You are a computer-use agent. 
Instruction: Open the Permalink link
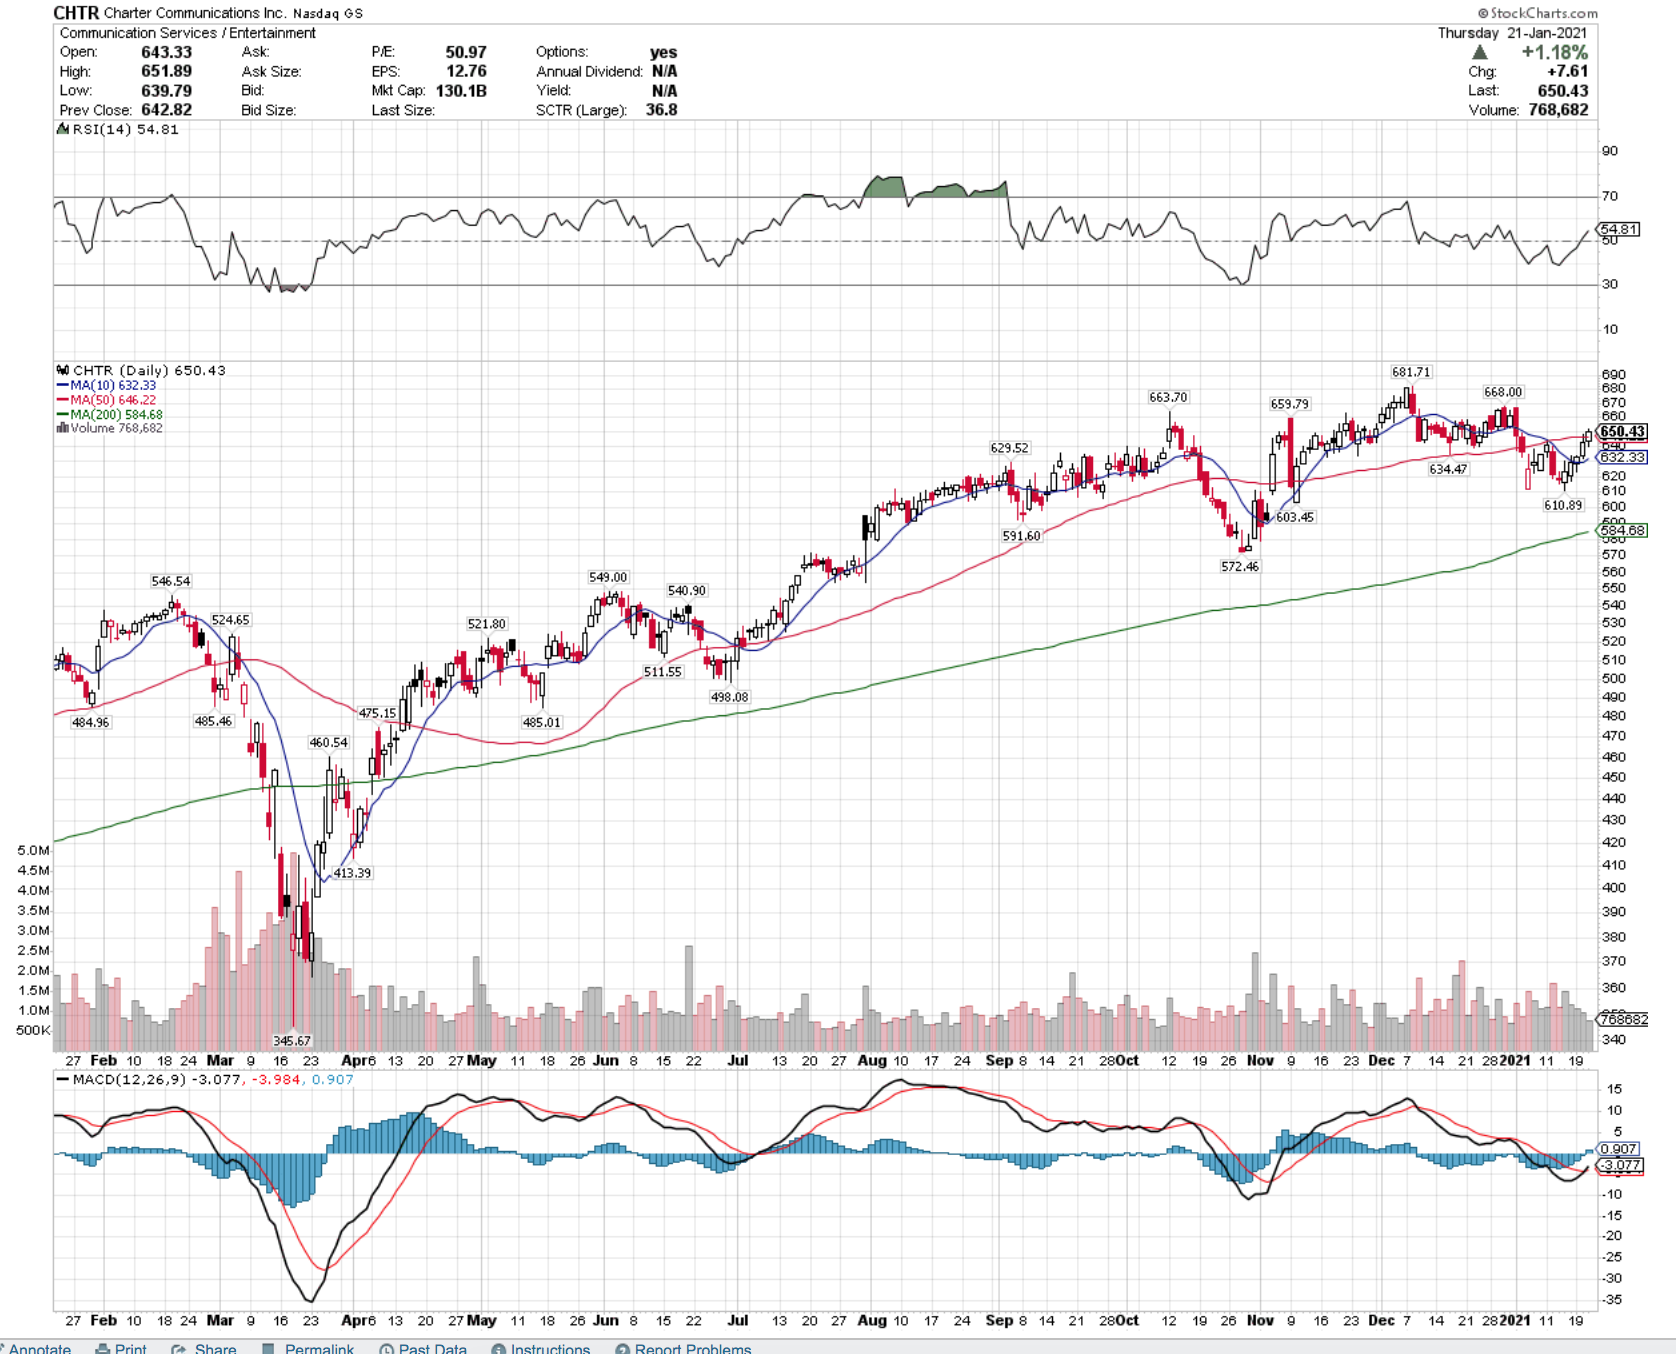(x=319, y=1348)
